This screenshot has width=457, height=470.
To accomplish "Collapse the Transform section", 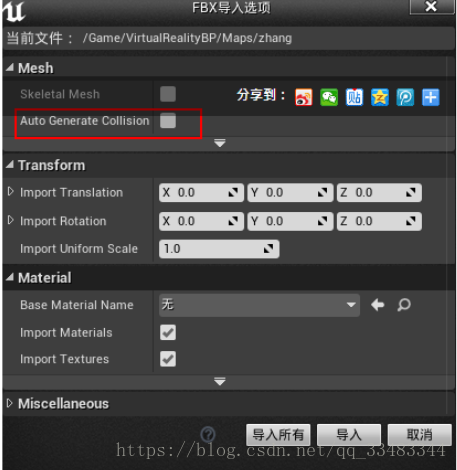I will [10, 164].
